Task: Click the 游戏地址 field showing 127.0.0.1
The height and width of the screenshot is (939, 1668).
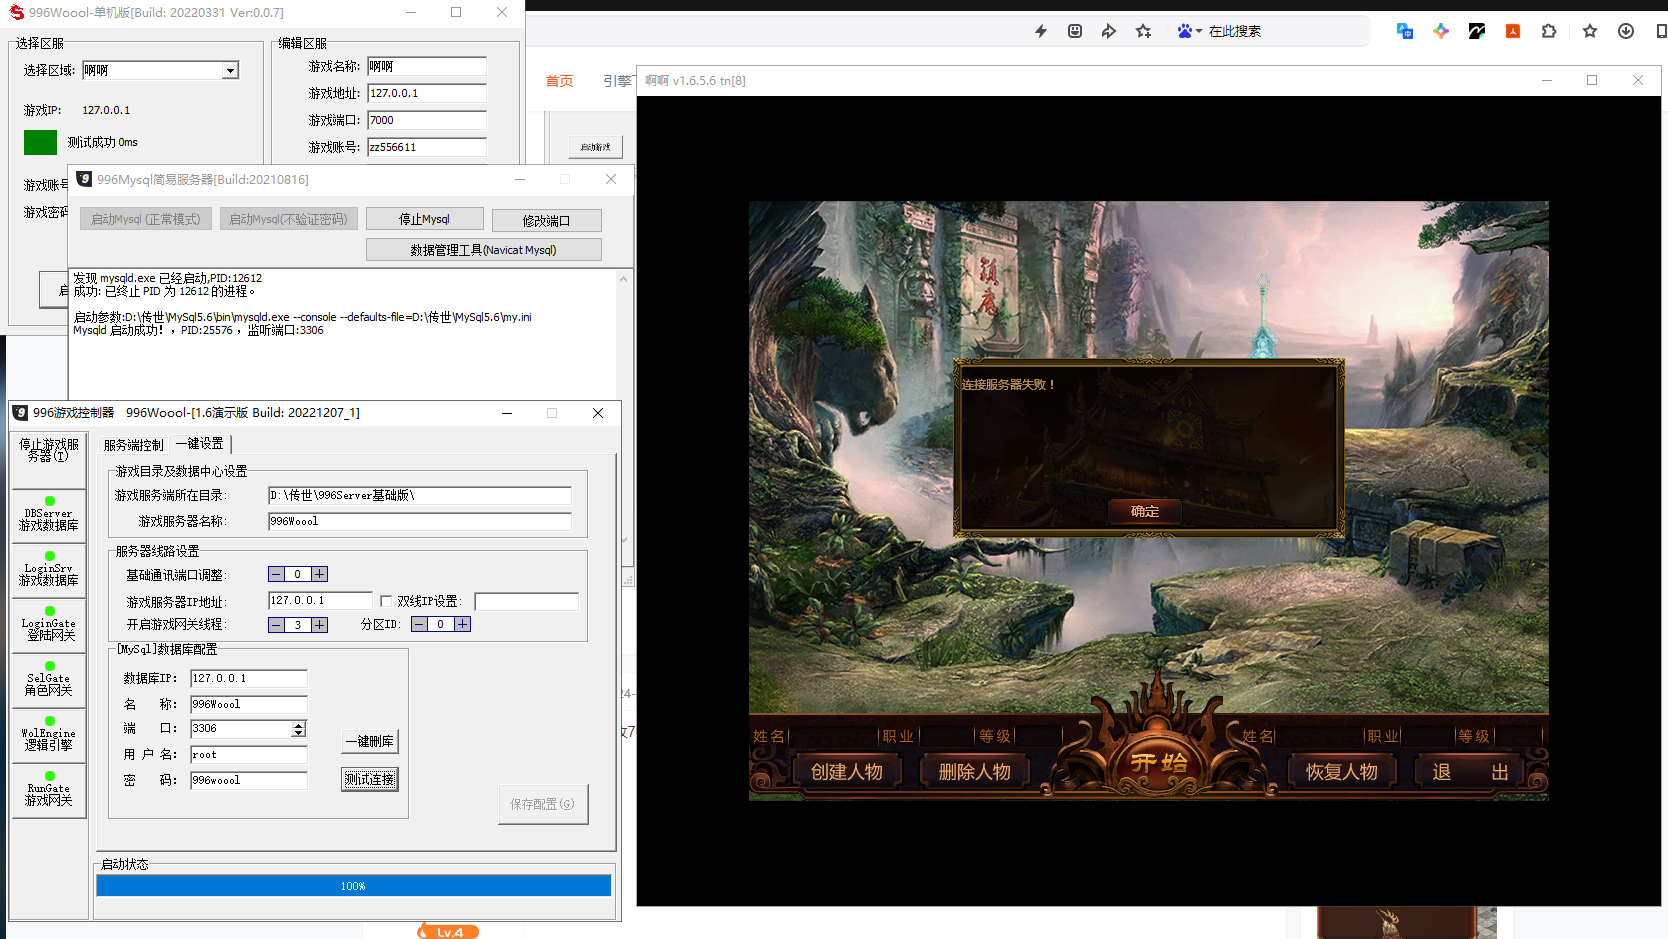Action: [426, 93]
